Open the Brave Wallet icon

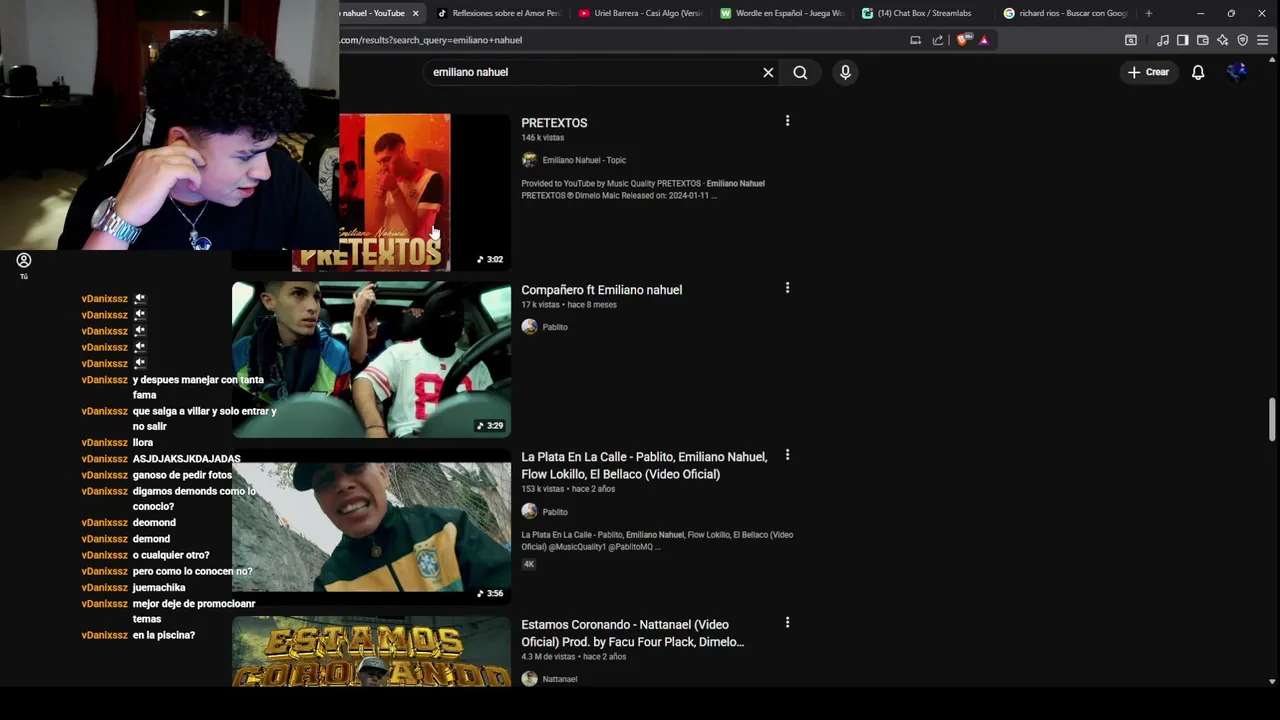(1202, 40)
